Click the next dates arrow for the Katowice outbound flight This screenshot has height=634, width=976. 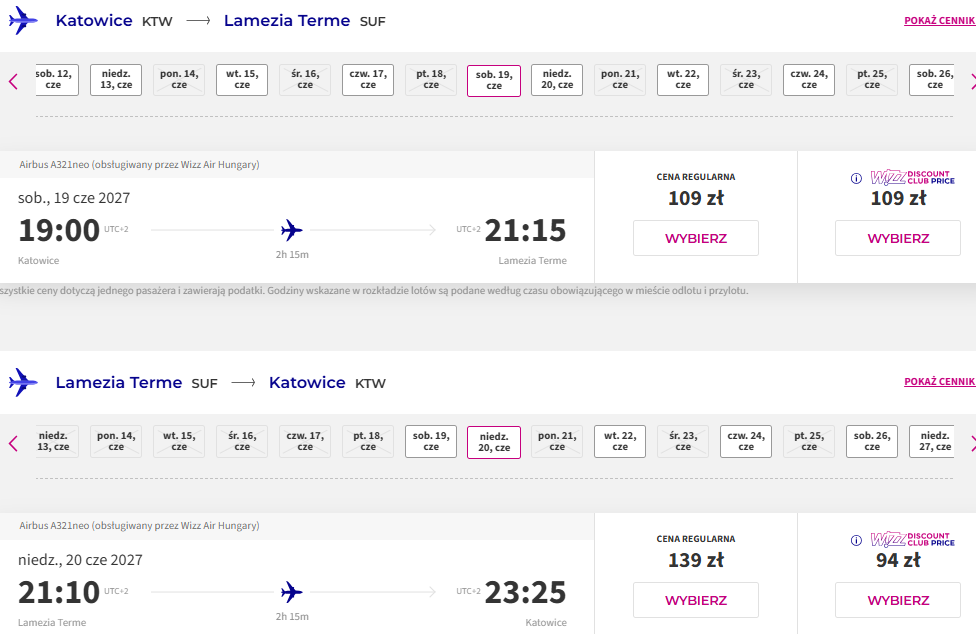(x=972, y=82)
